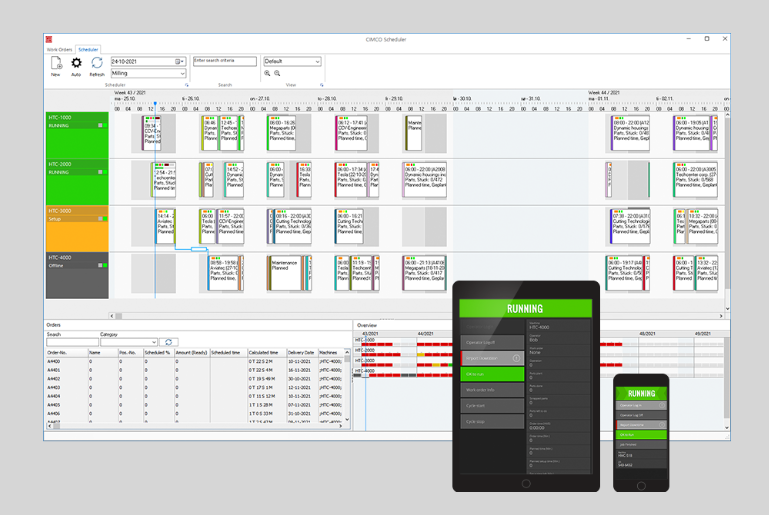Run Auto scheduling via the gear icon

pos(77,63)
